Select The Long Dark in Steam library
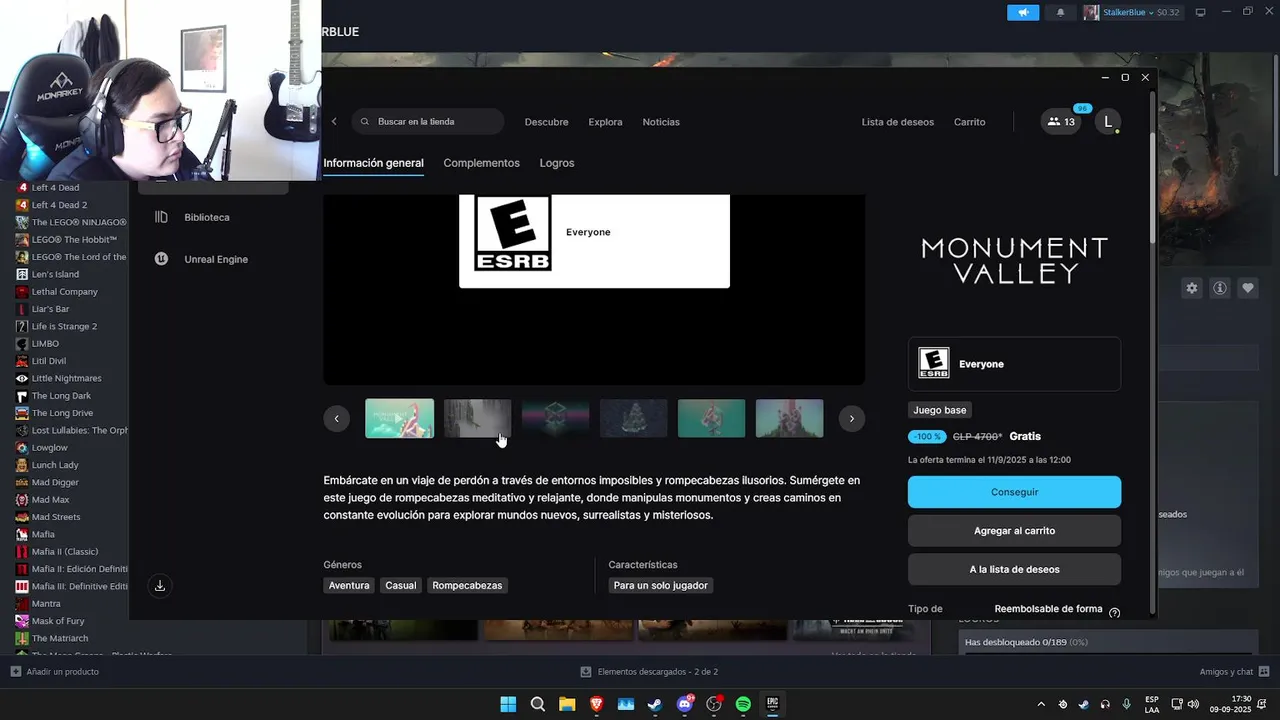The image size is (1280, 720). coord(61,396)
